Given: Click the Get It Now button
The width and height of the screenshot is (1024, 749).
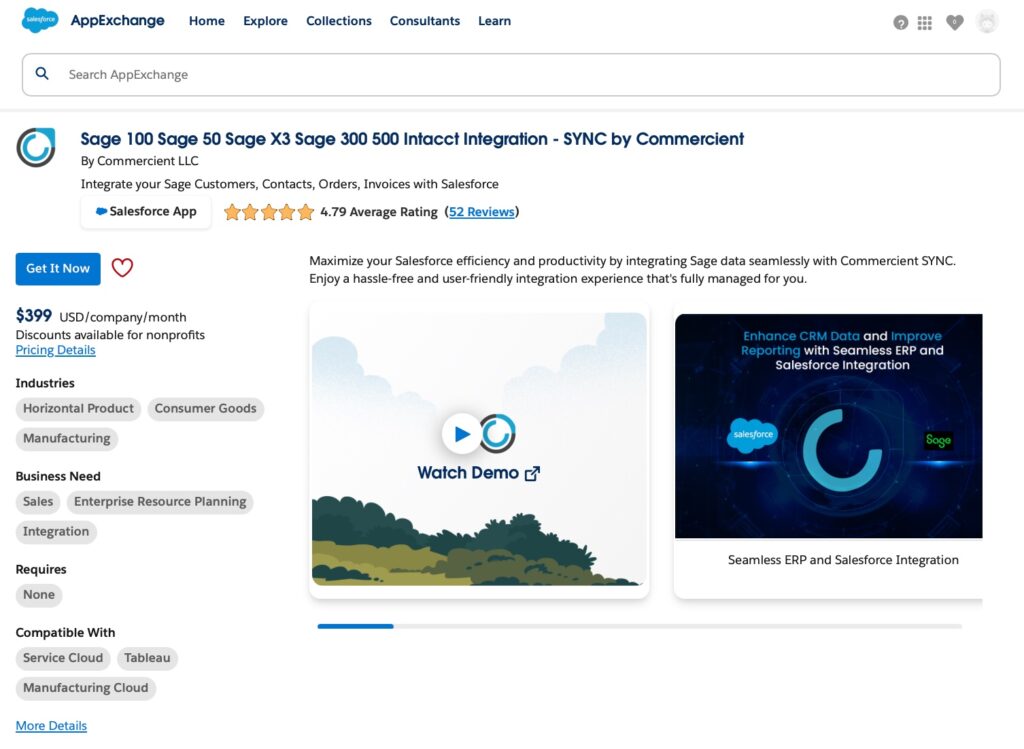Looking at the screenshot, I should pyautogui.click(x=58, y=268).
